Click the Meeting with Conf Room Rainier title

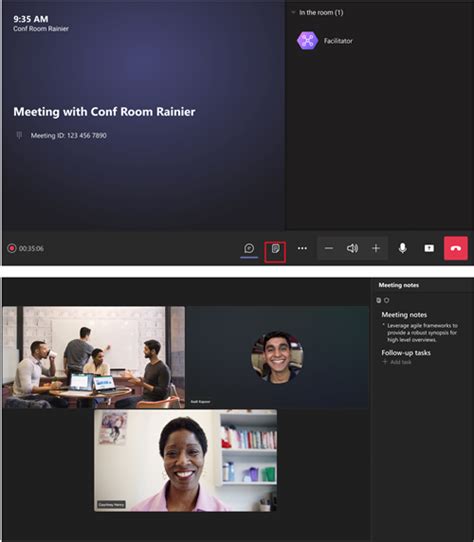point(104,112)
